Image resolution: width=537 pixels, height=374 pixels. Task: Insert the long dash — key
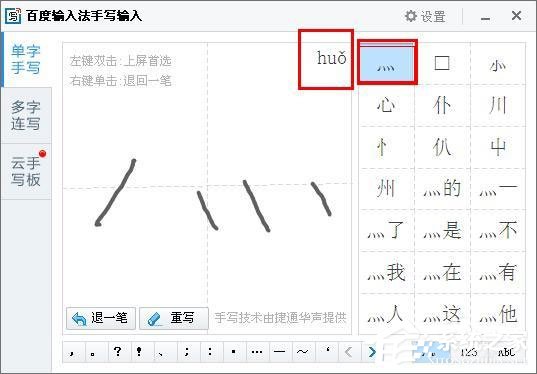tap(280, 352)
